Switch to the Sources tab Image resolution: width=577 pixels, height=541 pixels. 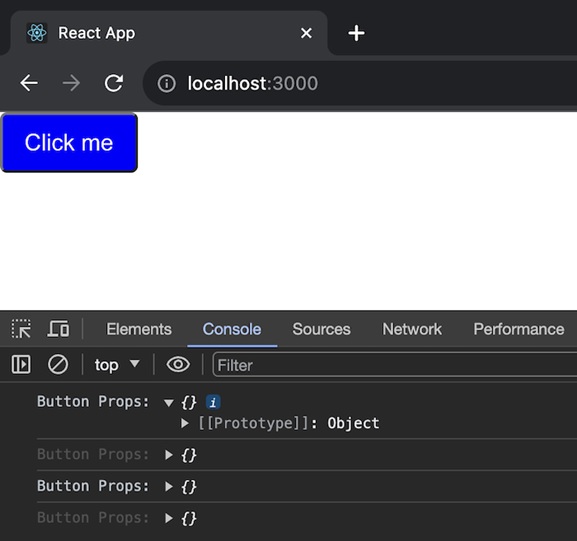tap(321, 329)
